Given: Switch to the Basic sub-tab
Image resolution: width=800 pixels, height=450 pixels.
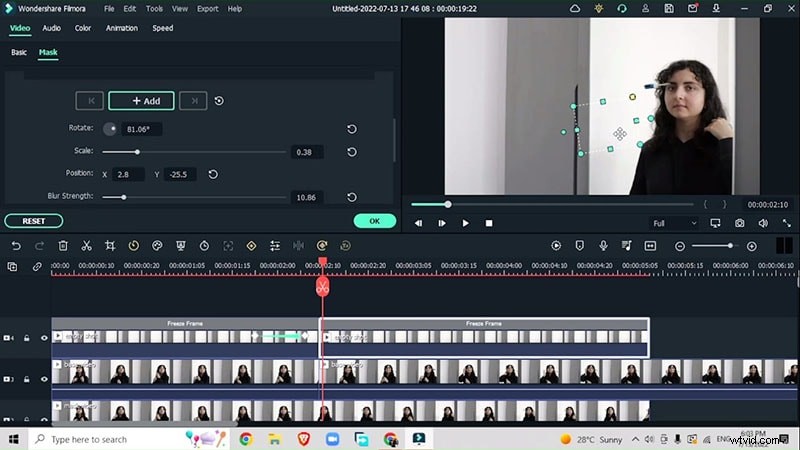Looking at the screenshot, I should point(19,52).
